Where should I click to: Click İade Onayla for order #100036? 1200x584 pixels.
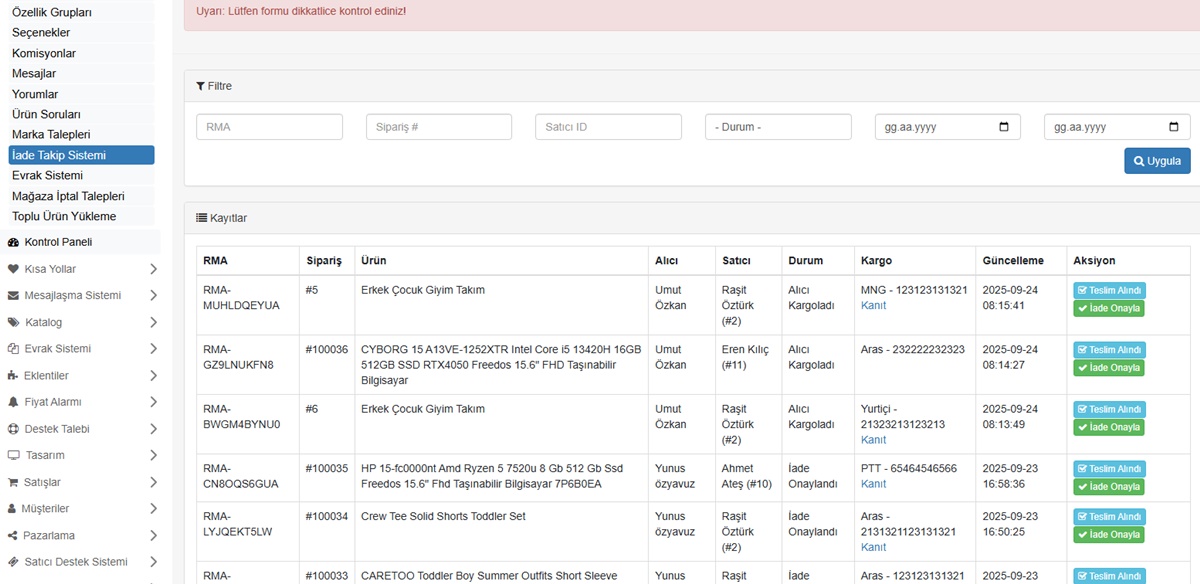pyautogui.click(x=1108, y=368)
